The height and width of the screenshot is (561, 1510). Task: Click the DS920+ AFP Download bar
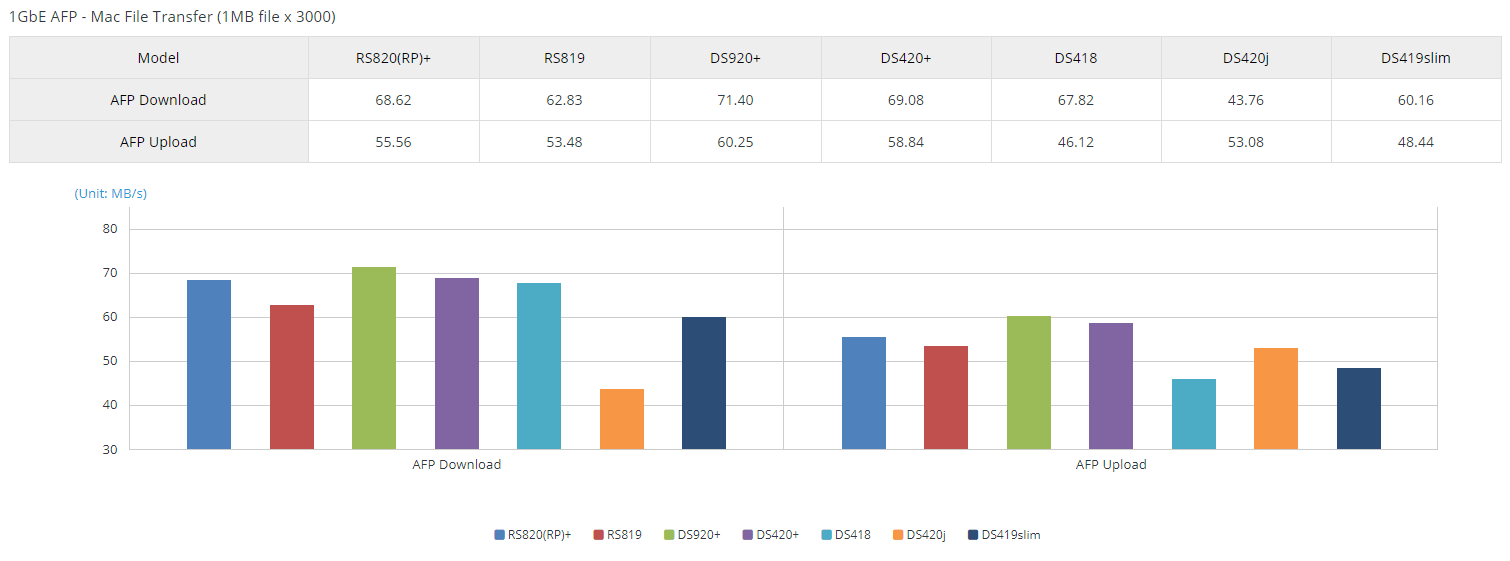click(374, 358)
